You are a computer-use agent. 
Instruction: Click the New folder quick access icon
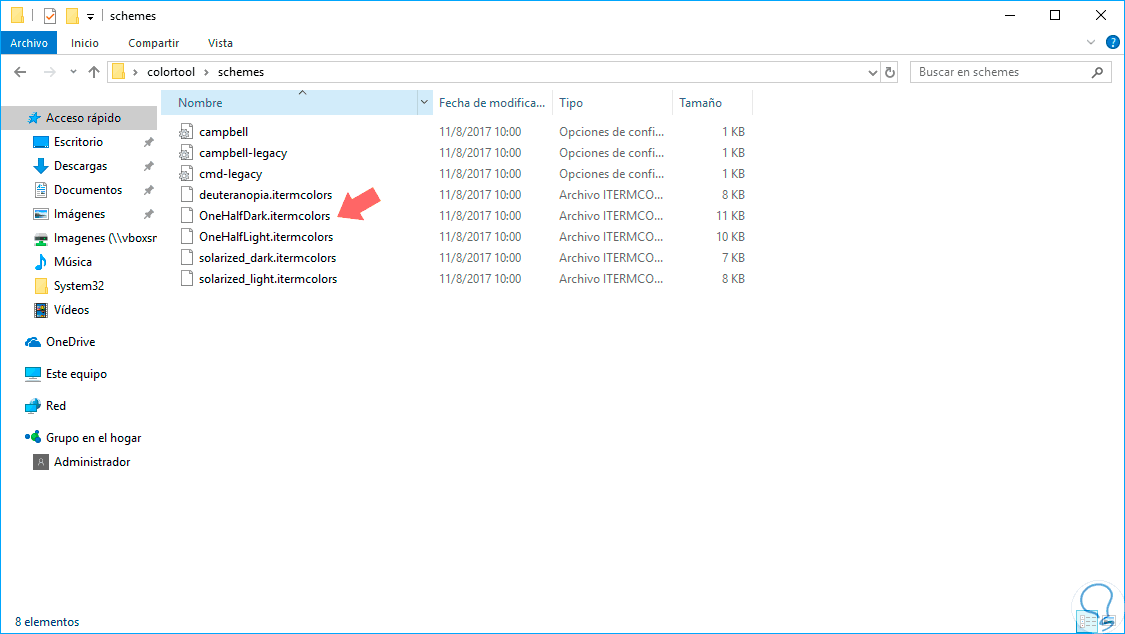pos(72,15)
